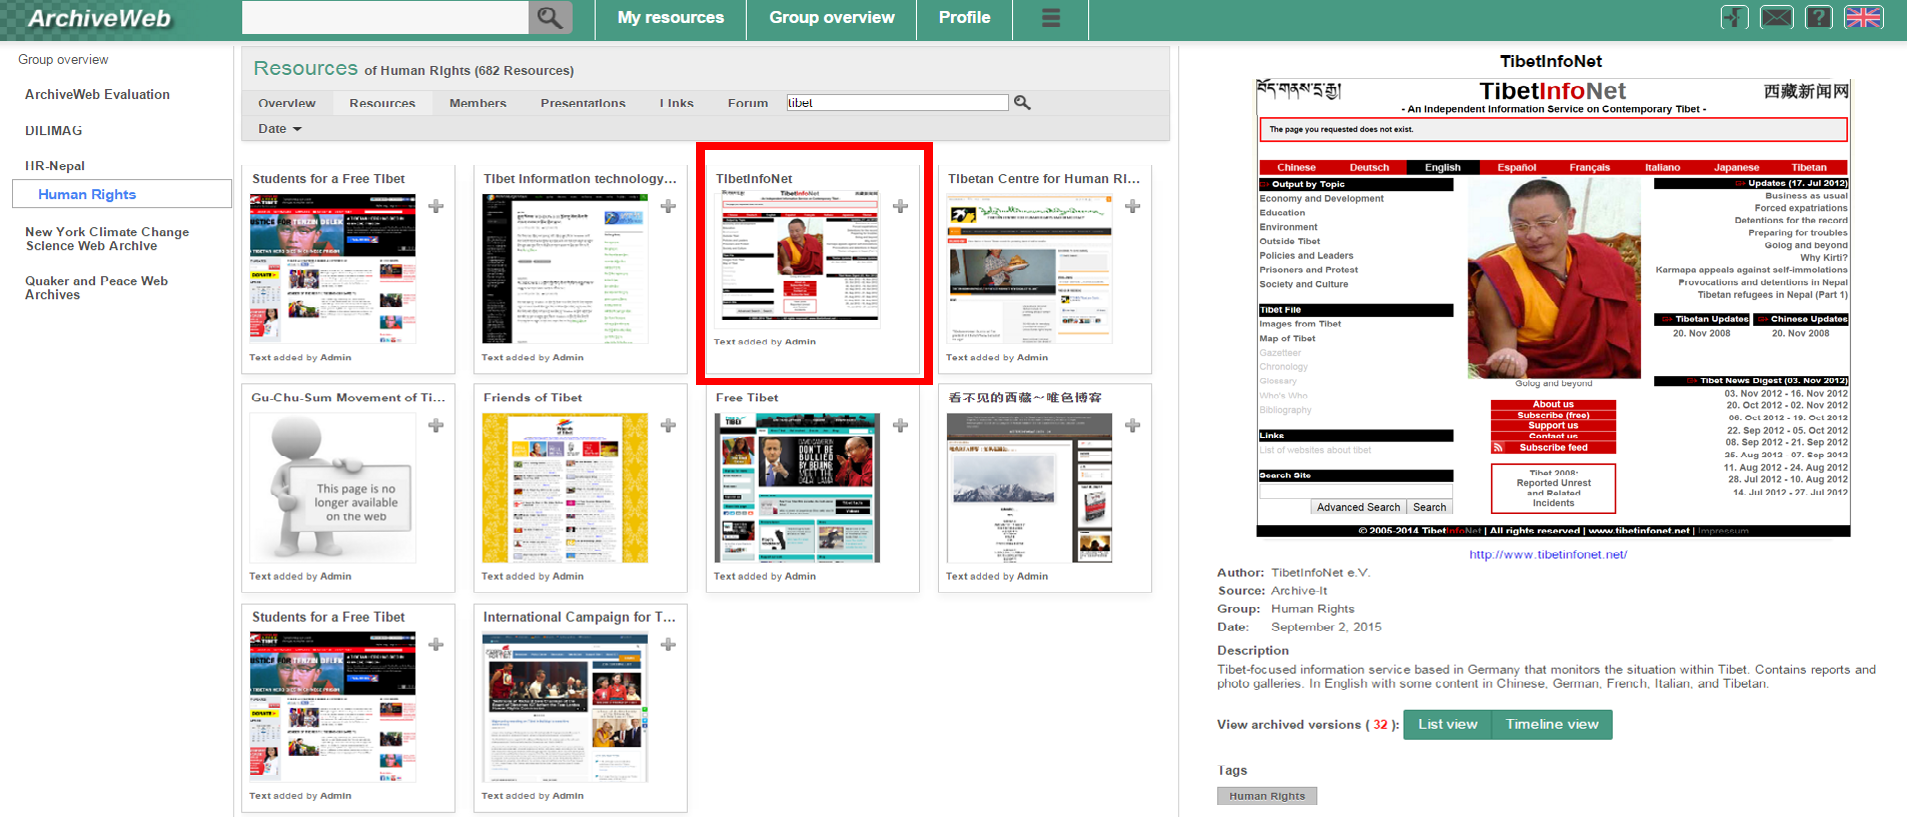Open help via question mark icon
This screenshot has height=817, width=1907.
click(1818, 17)
